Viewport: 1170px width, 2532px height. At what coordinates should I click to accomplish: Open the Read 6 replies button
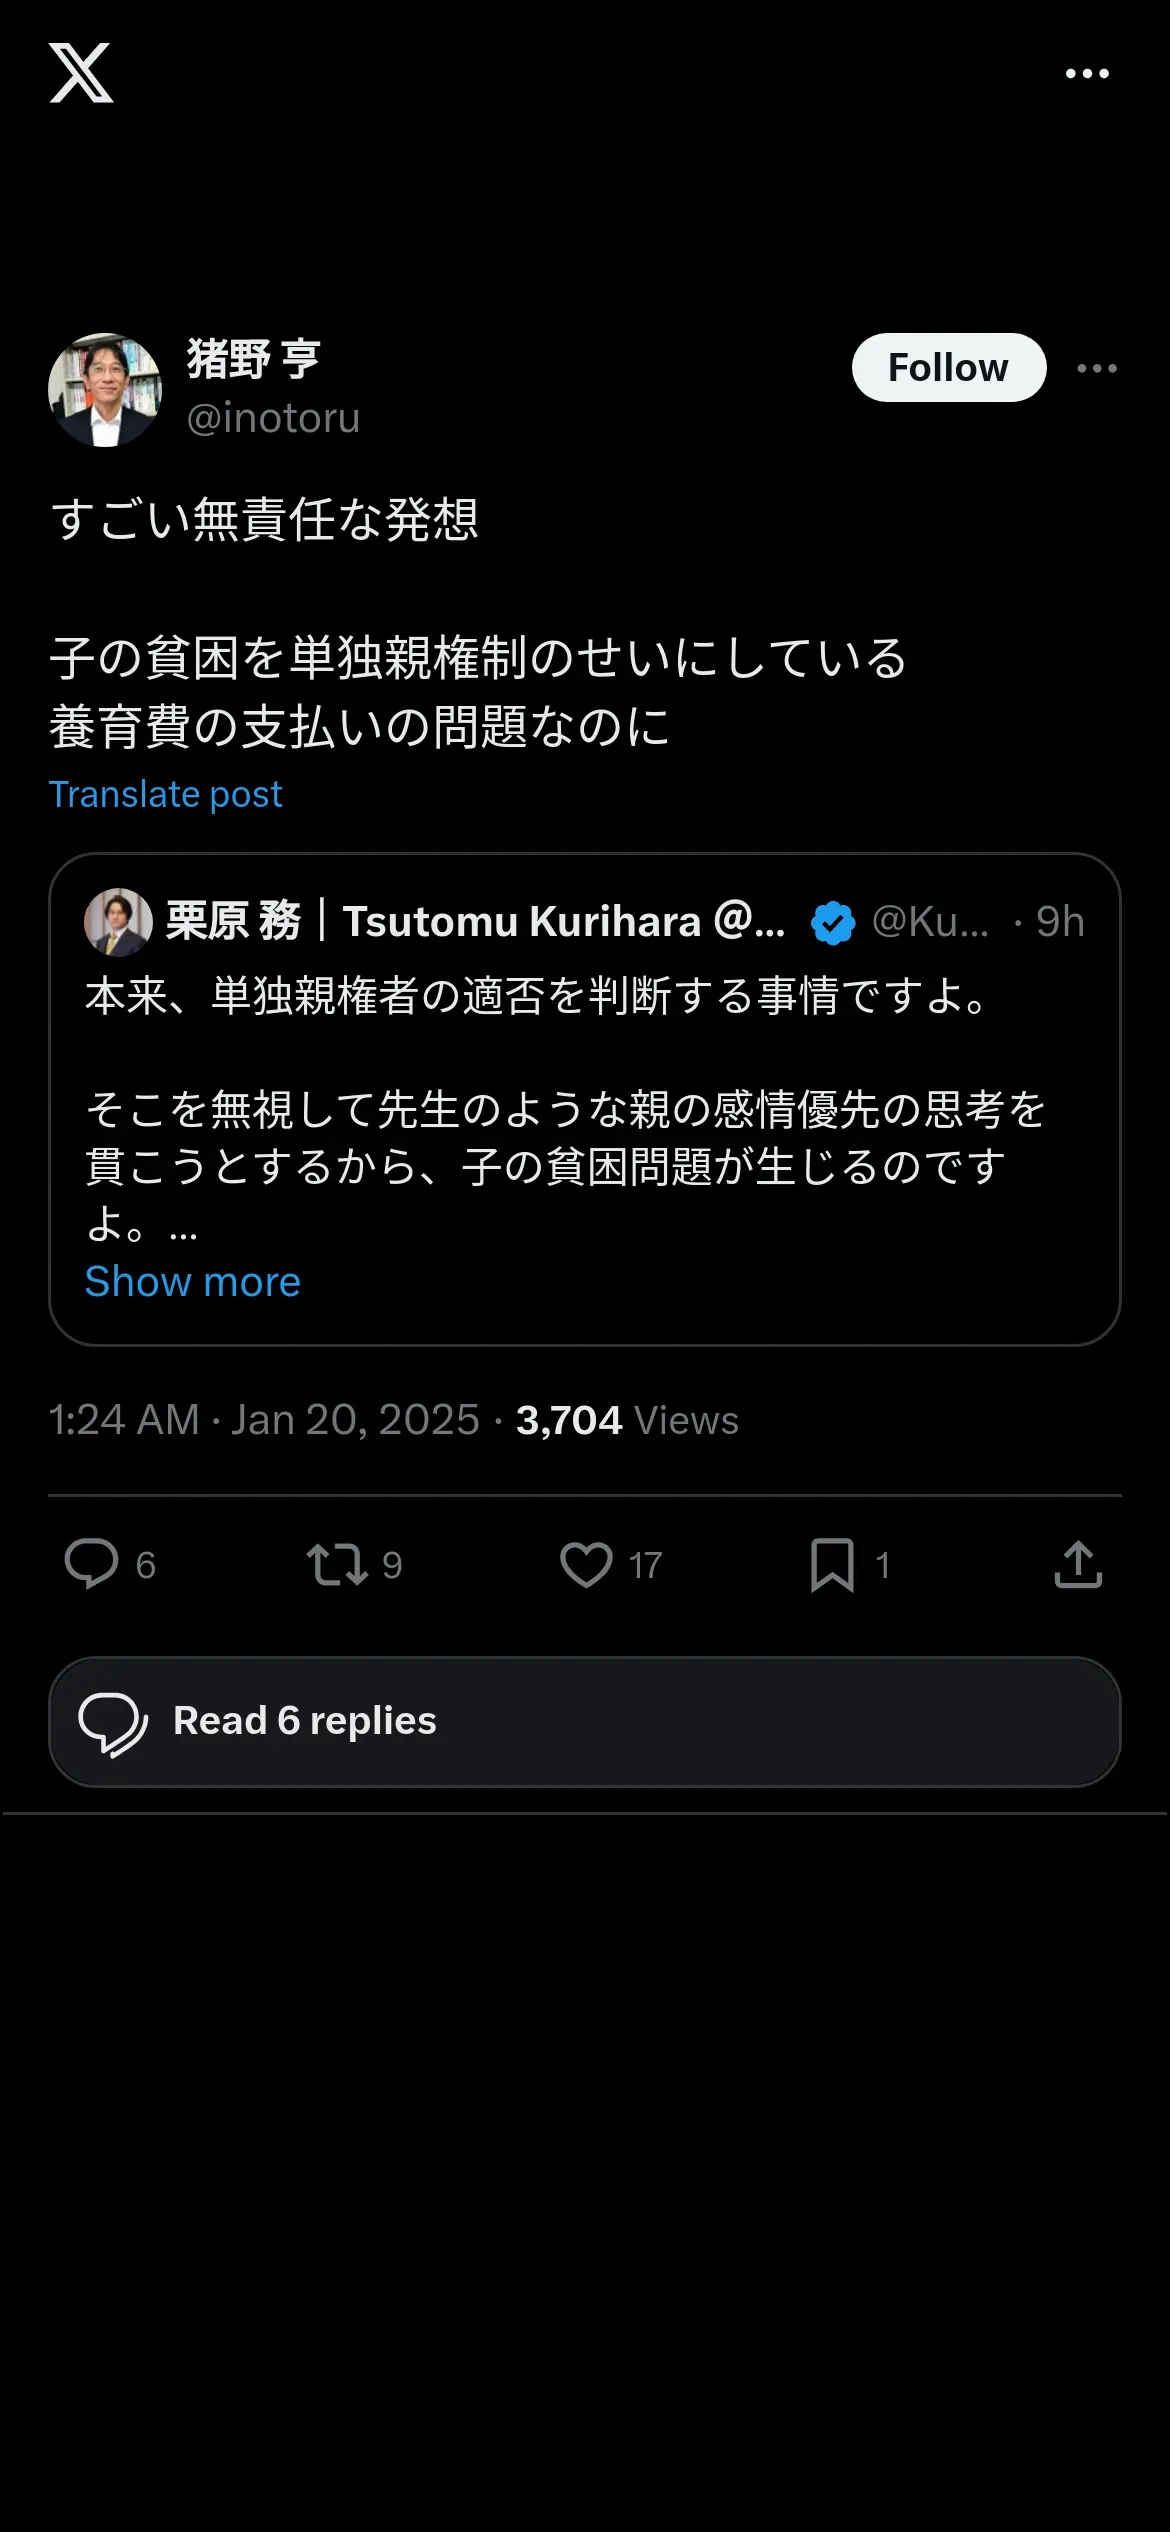584,1721
